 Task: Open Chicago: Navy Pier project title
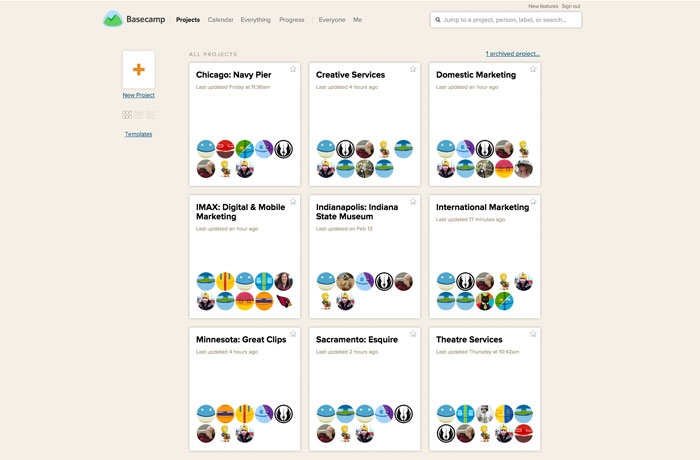tap(233, 75)
